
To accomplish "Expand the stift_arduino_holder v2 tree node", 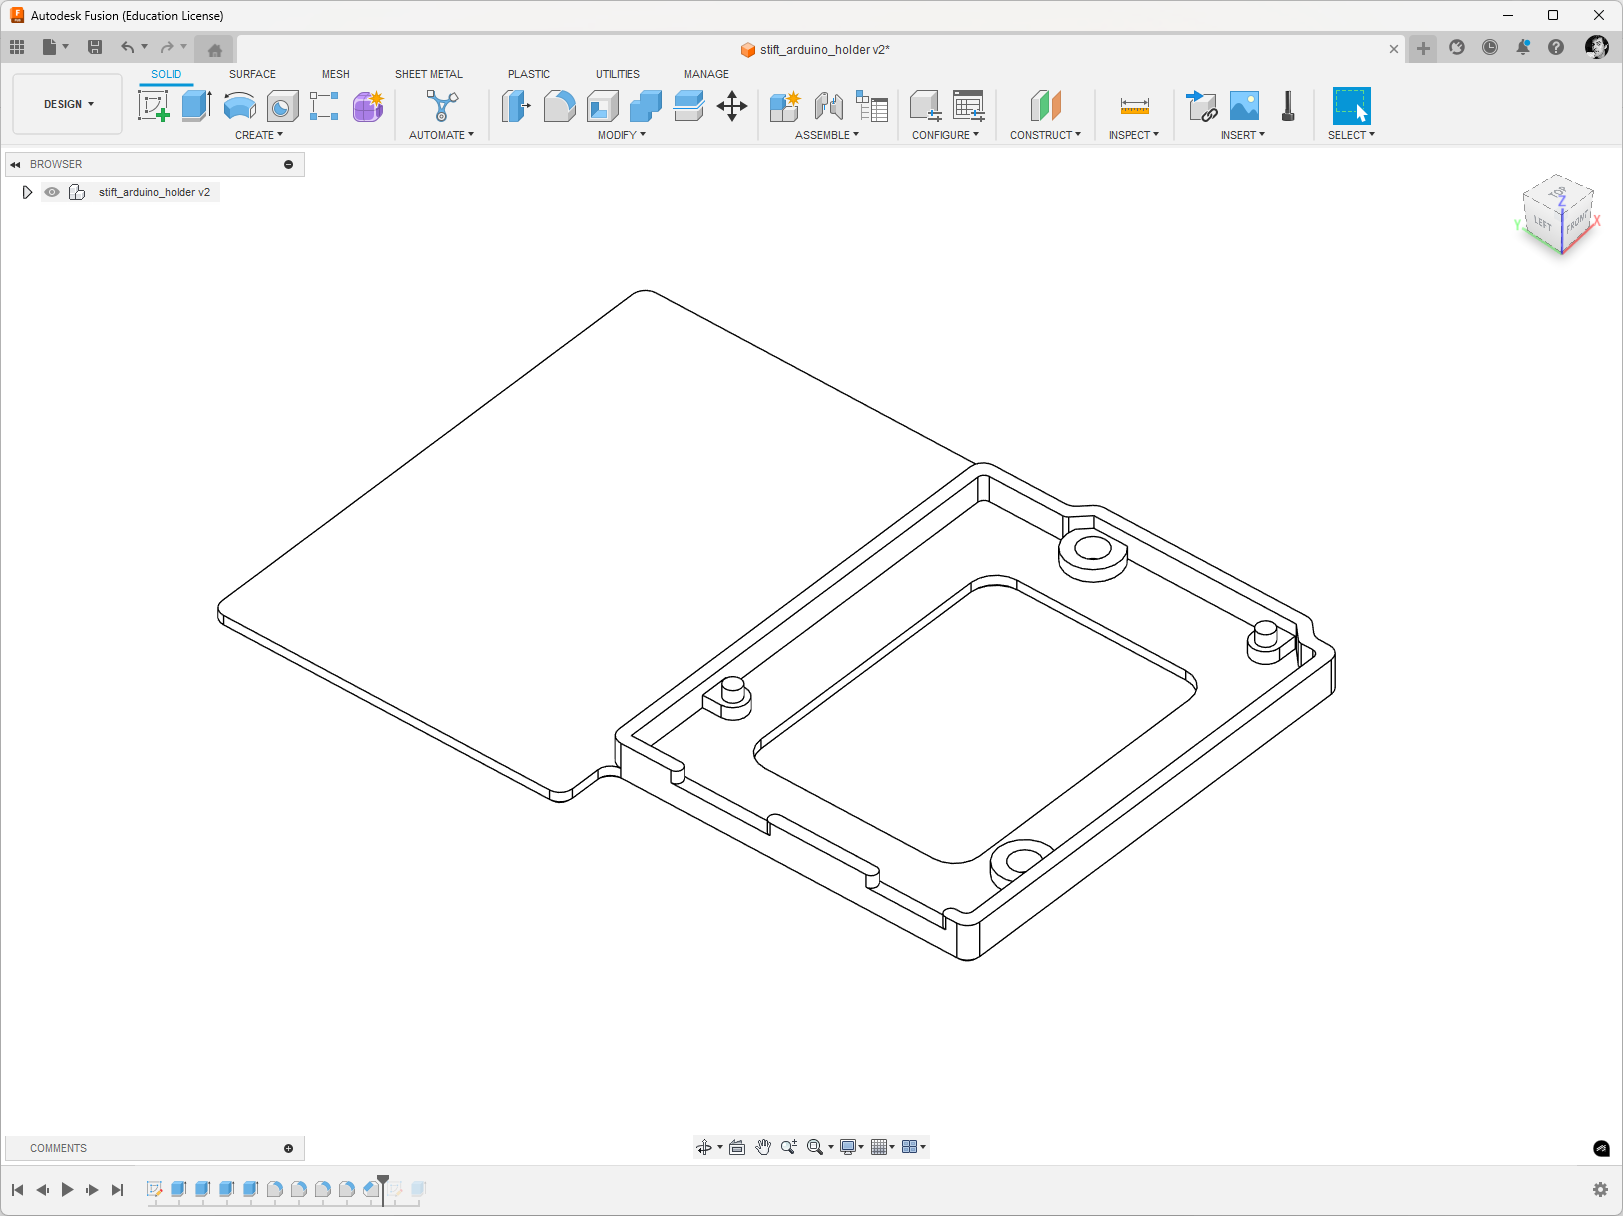I will click(27, 192).
